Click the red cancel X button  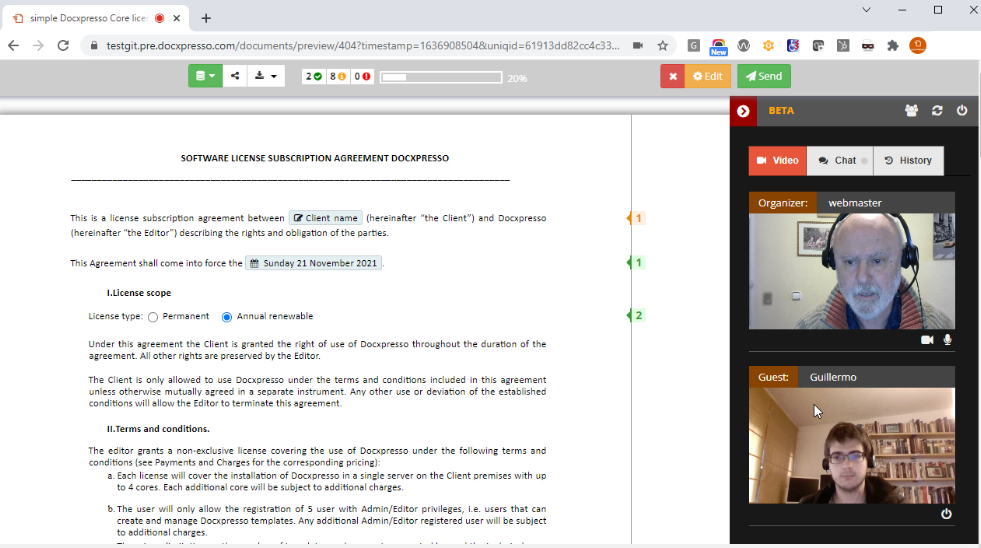673,76
